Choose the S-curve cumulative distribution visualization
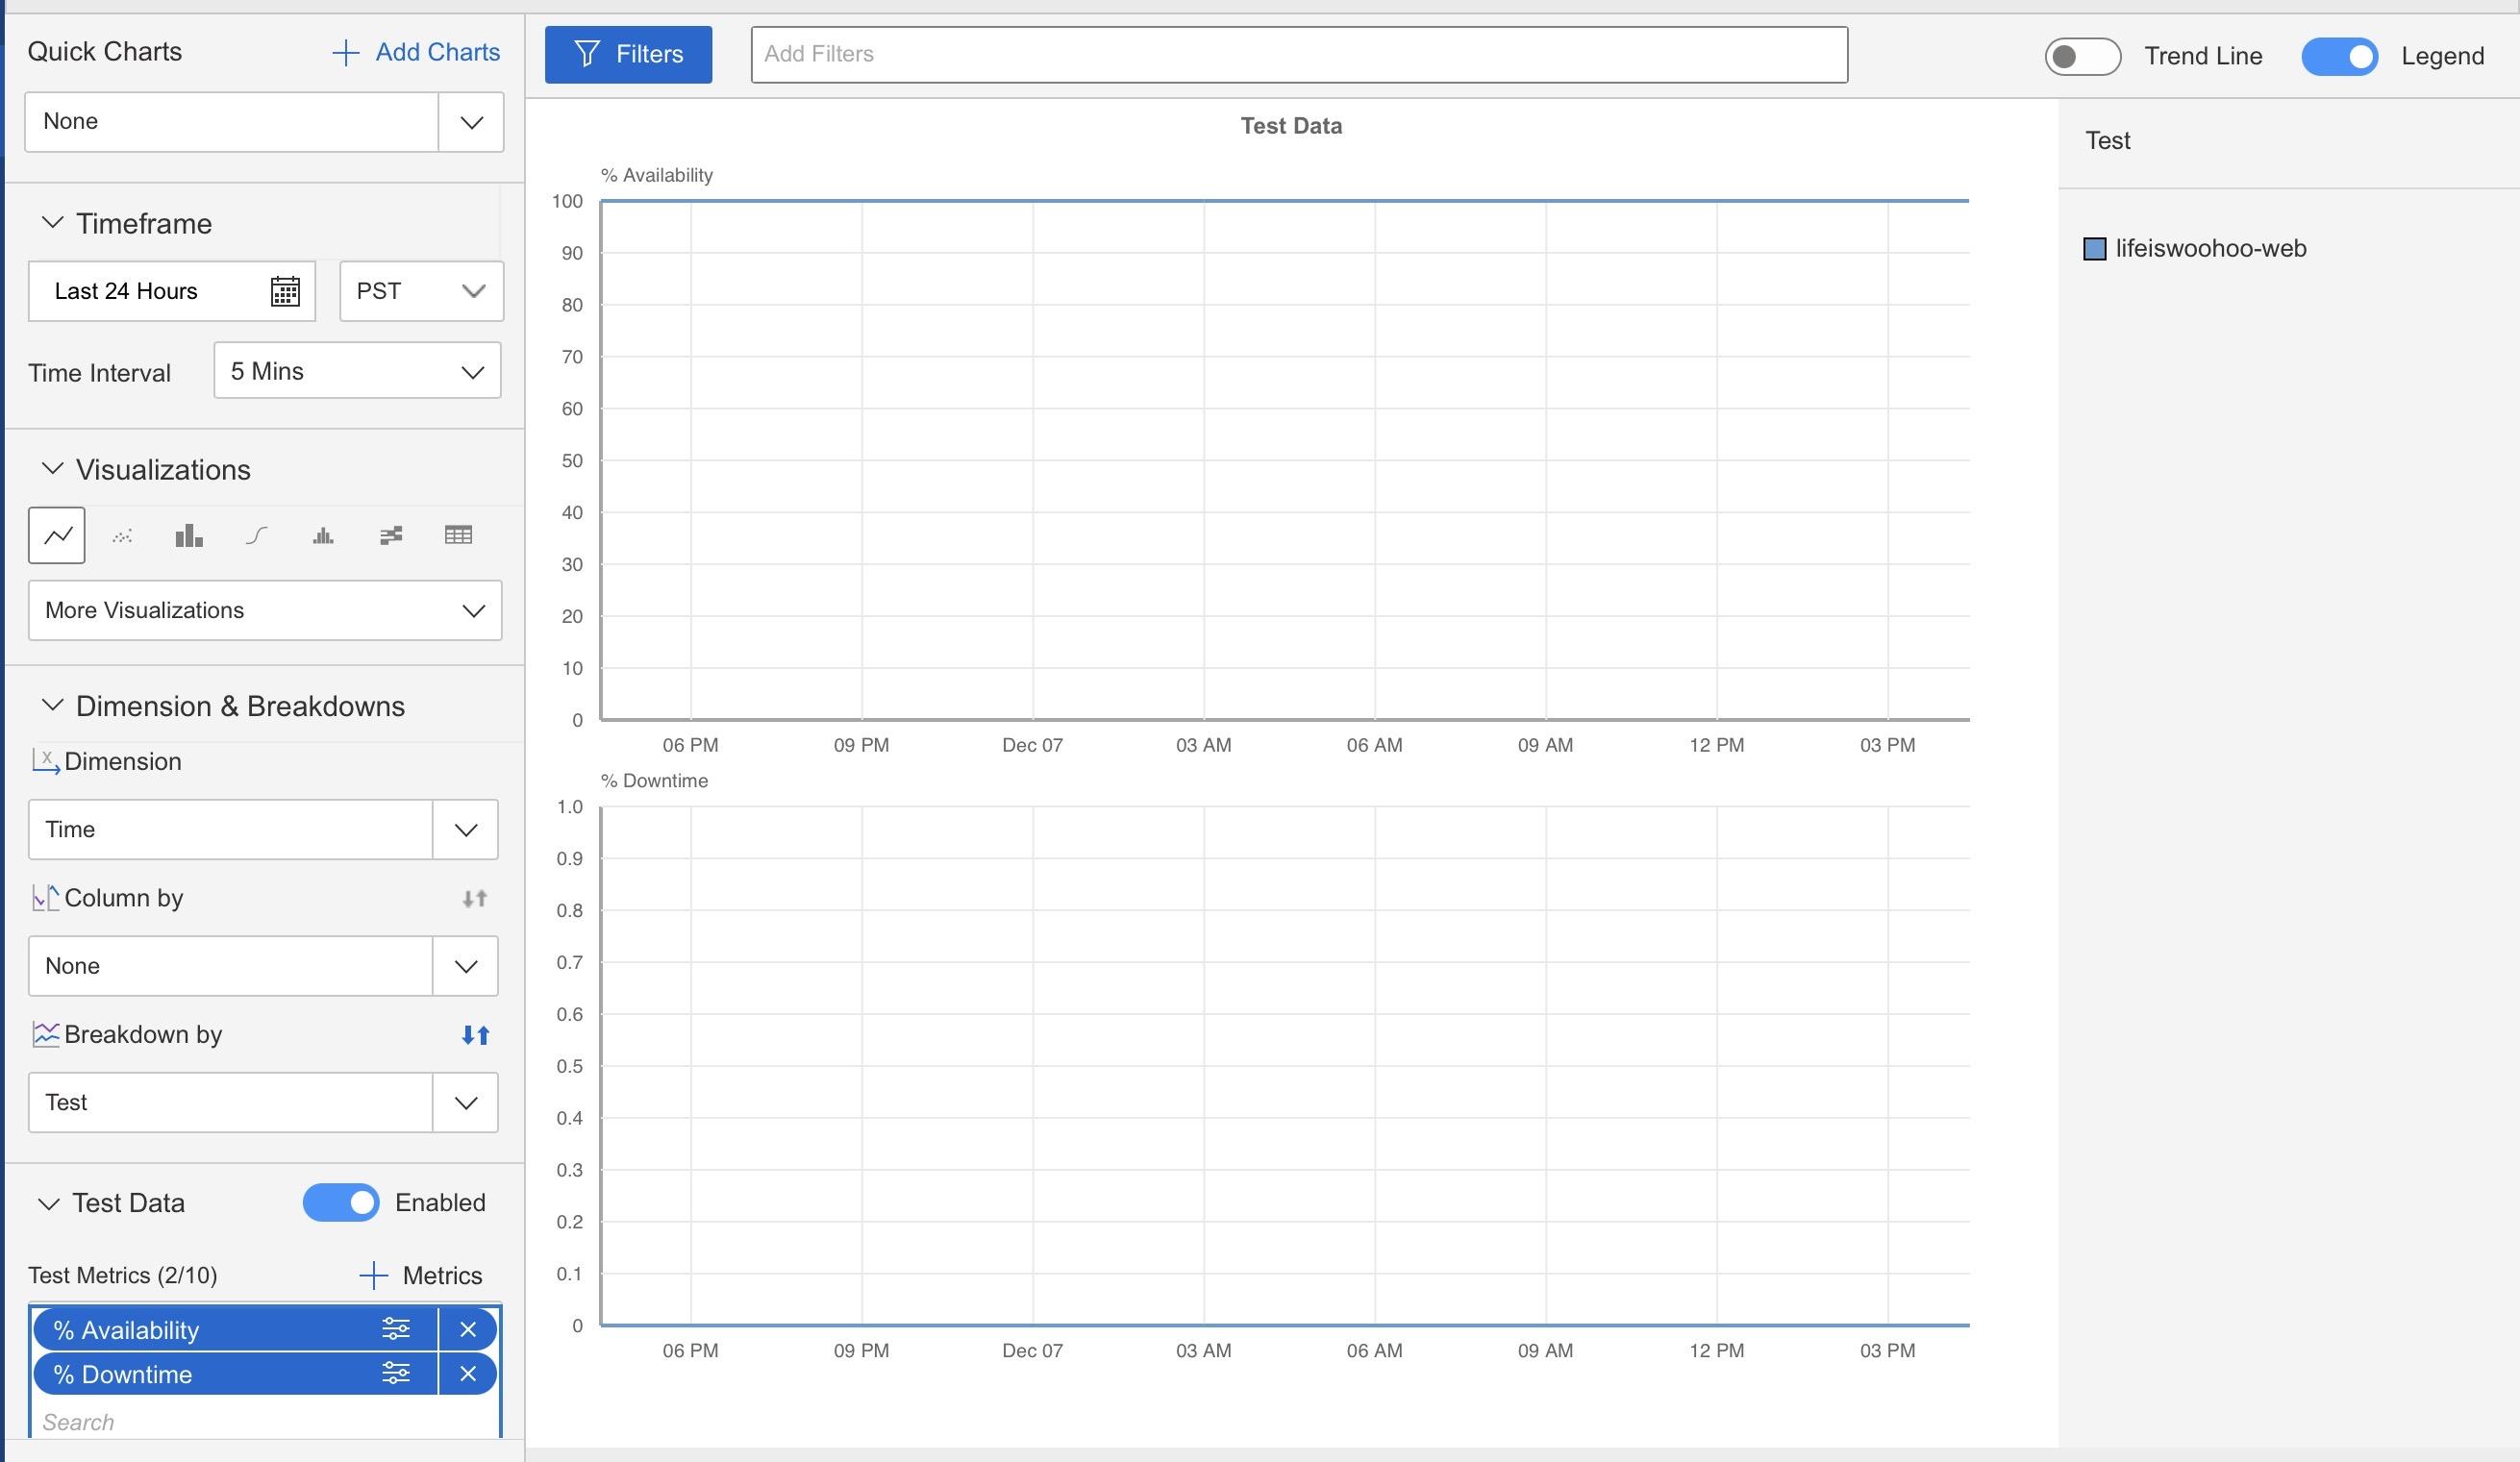 point(256,536)
